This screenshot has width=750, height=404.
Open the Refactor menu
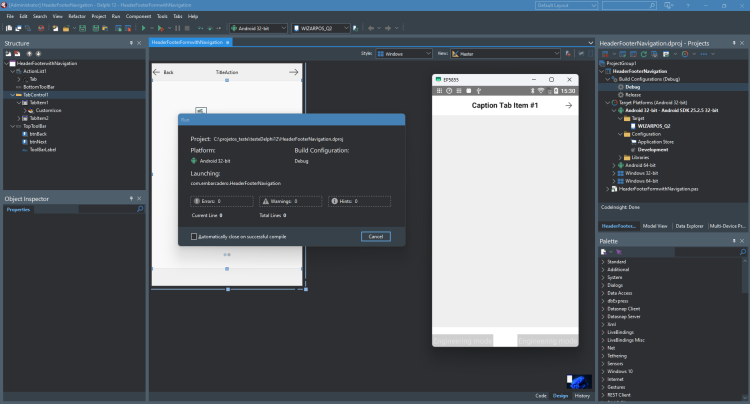point(77,16)
